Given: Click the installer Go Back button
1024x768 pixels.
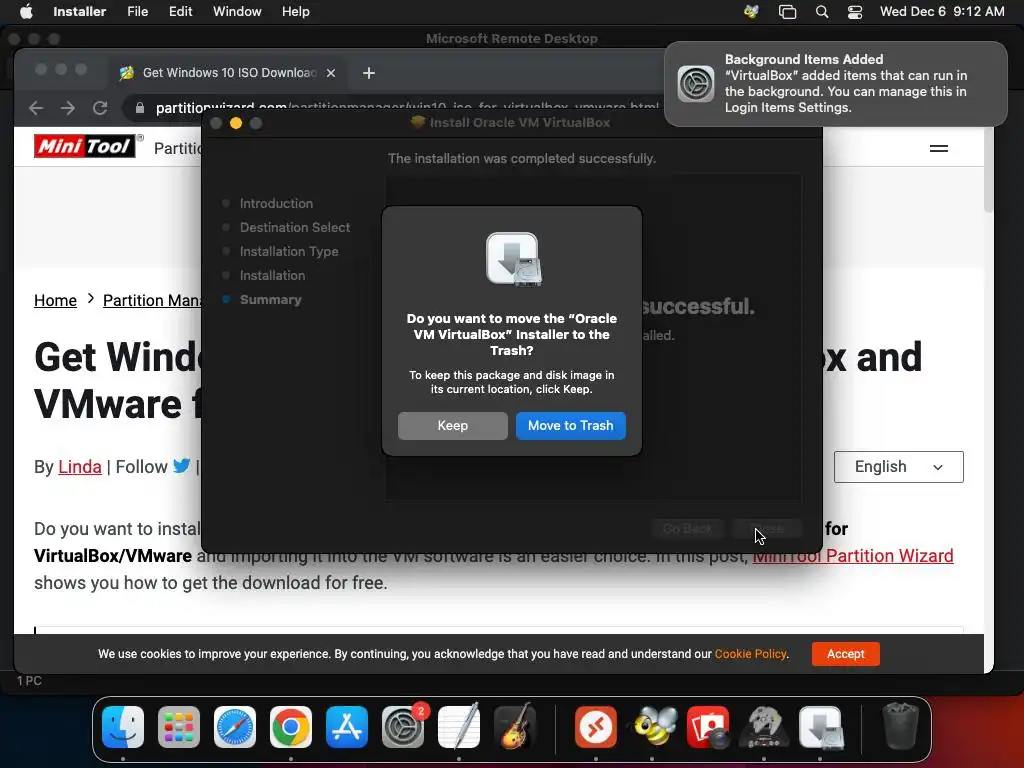Looking at the screenshot, I should coord(688,529).
